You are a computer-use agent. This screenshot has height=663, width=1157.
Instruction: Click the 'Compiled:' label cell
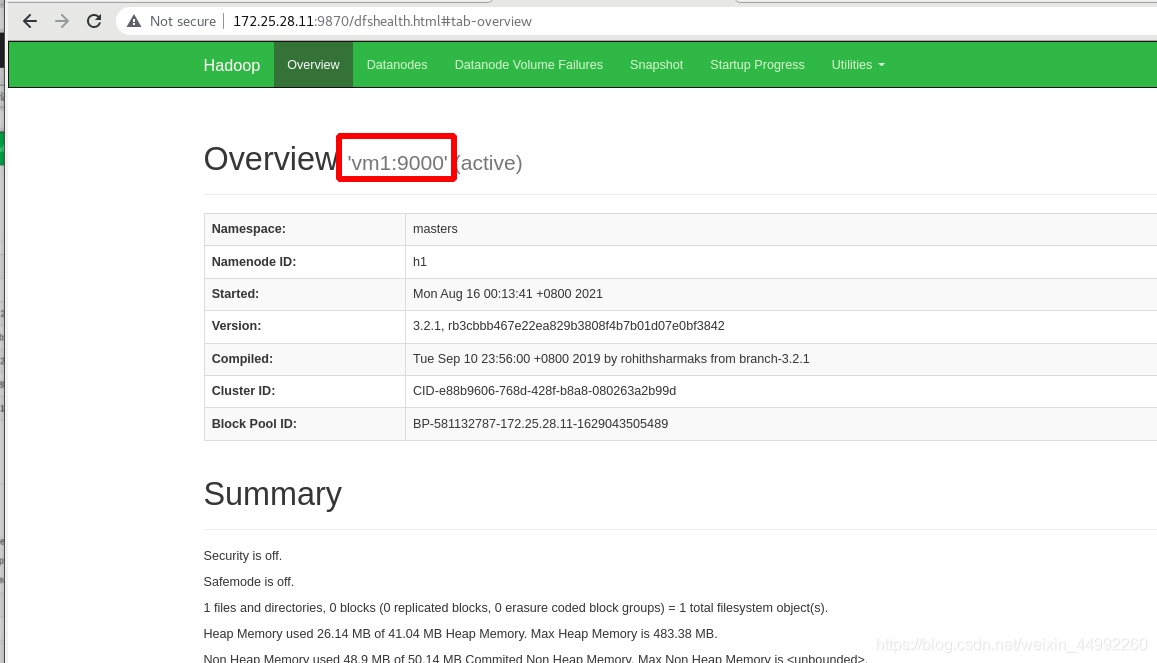pyautogui.click(x=305, y=358)
